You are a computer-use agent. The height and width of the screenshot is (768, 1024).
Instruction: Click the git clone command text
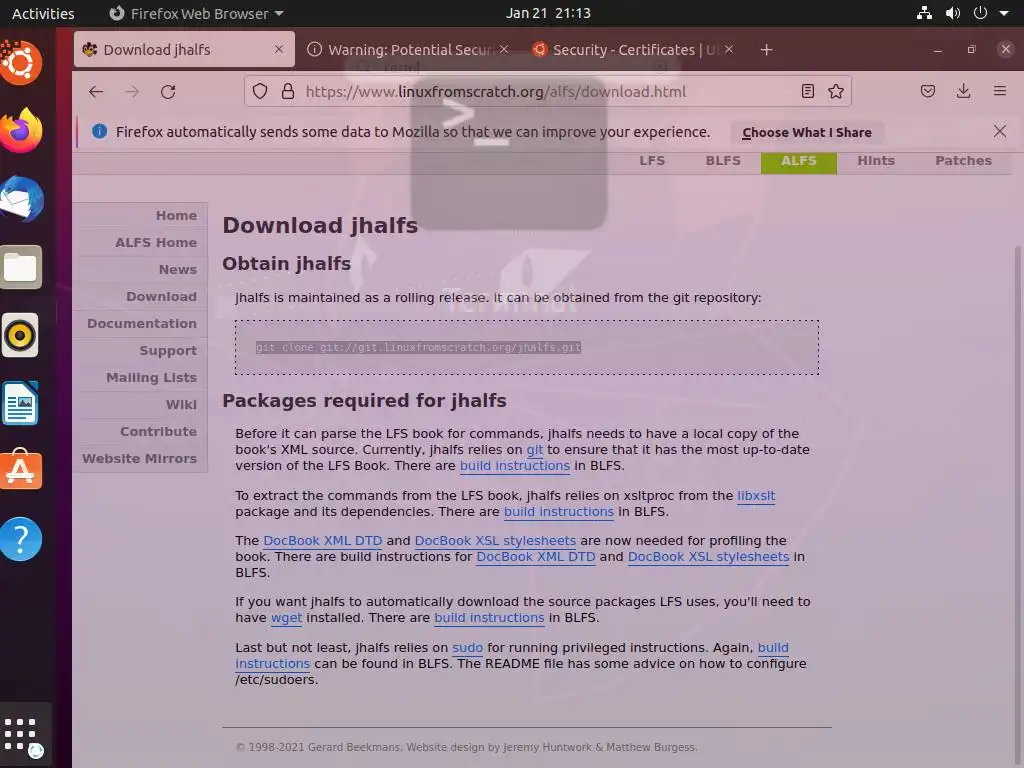tap(418, 347)
